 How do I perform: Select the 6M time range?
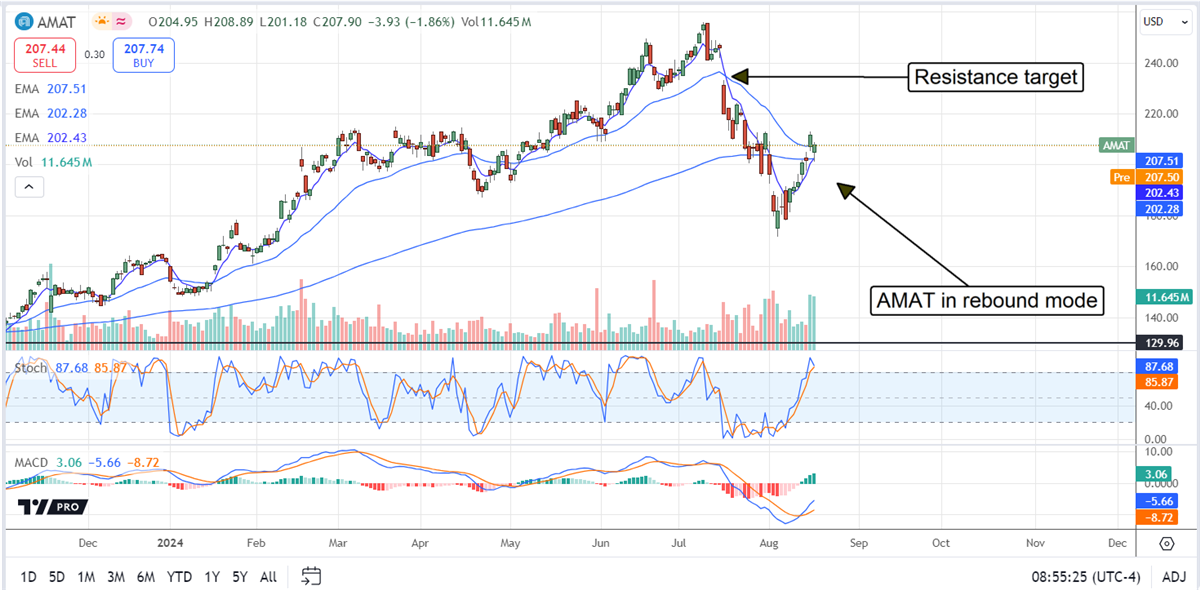(x=146, y=577)
